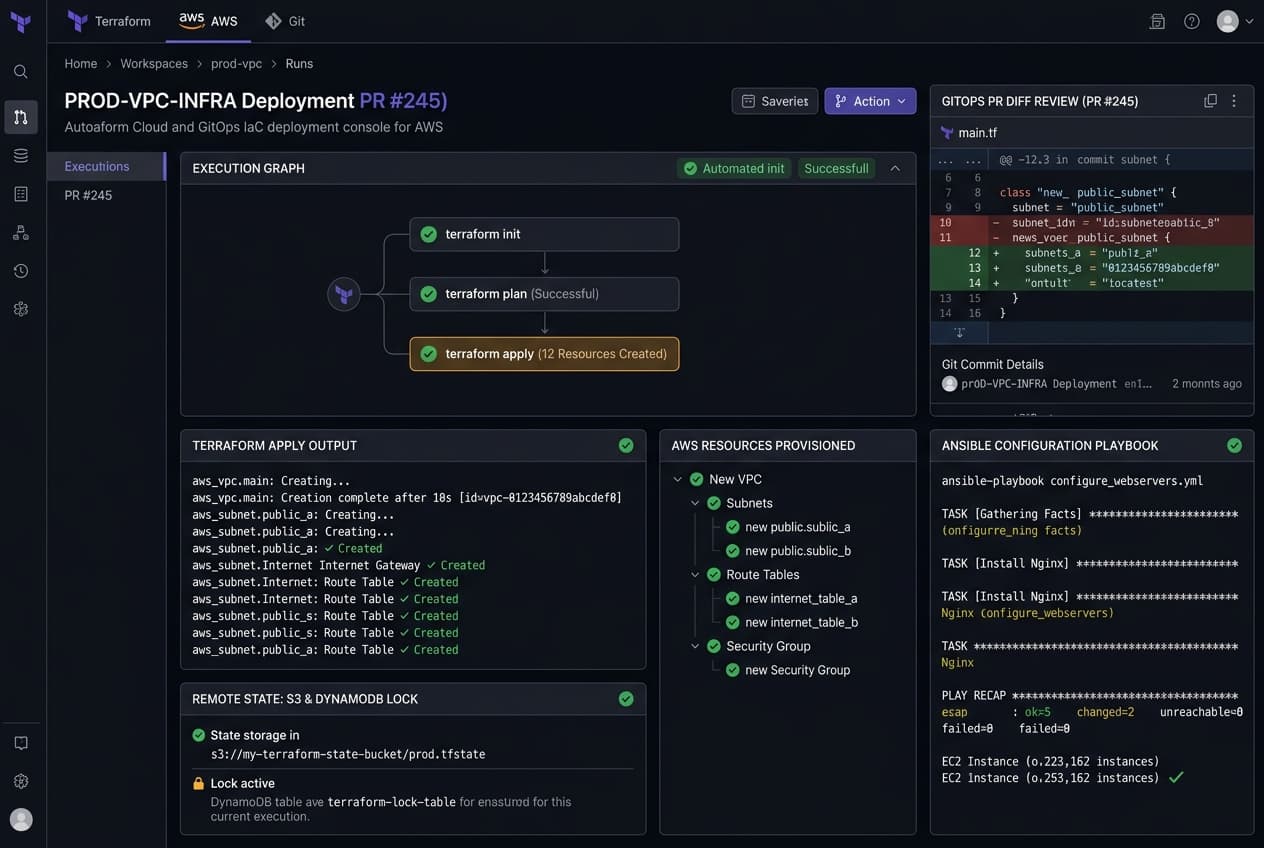This screenshot has width=1264, height=848.
Task: Click the Terraform root node in execution graph
Action: [344, 294]
